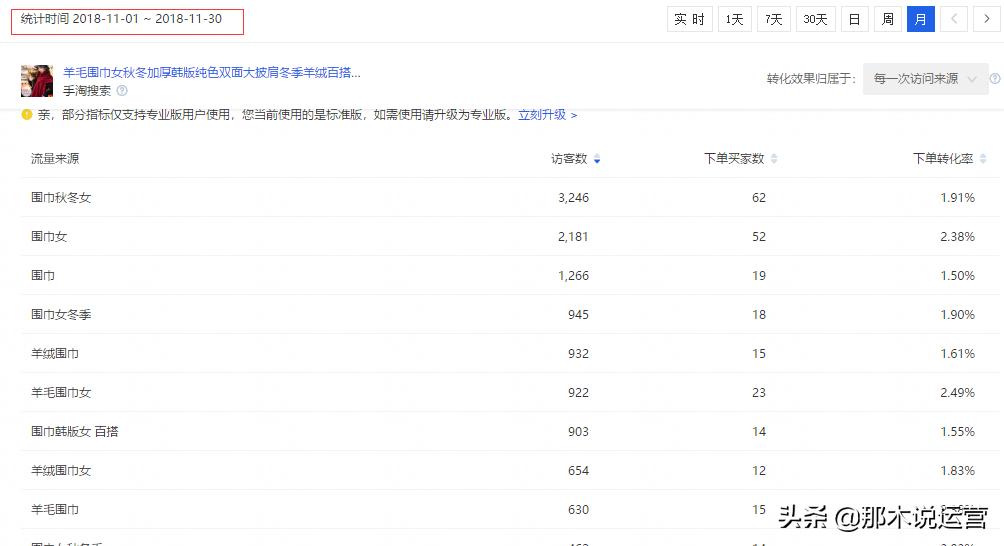The height and width of the screenshot is (546, 1004).
Task: Sort by 访客数 column arrows
Action: click(597, 159)
